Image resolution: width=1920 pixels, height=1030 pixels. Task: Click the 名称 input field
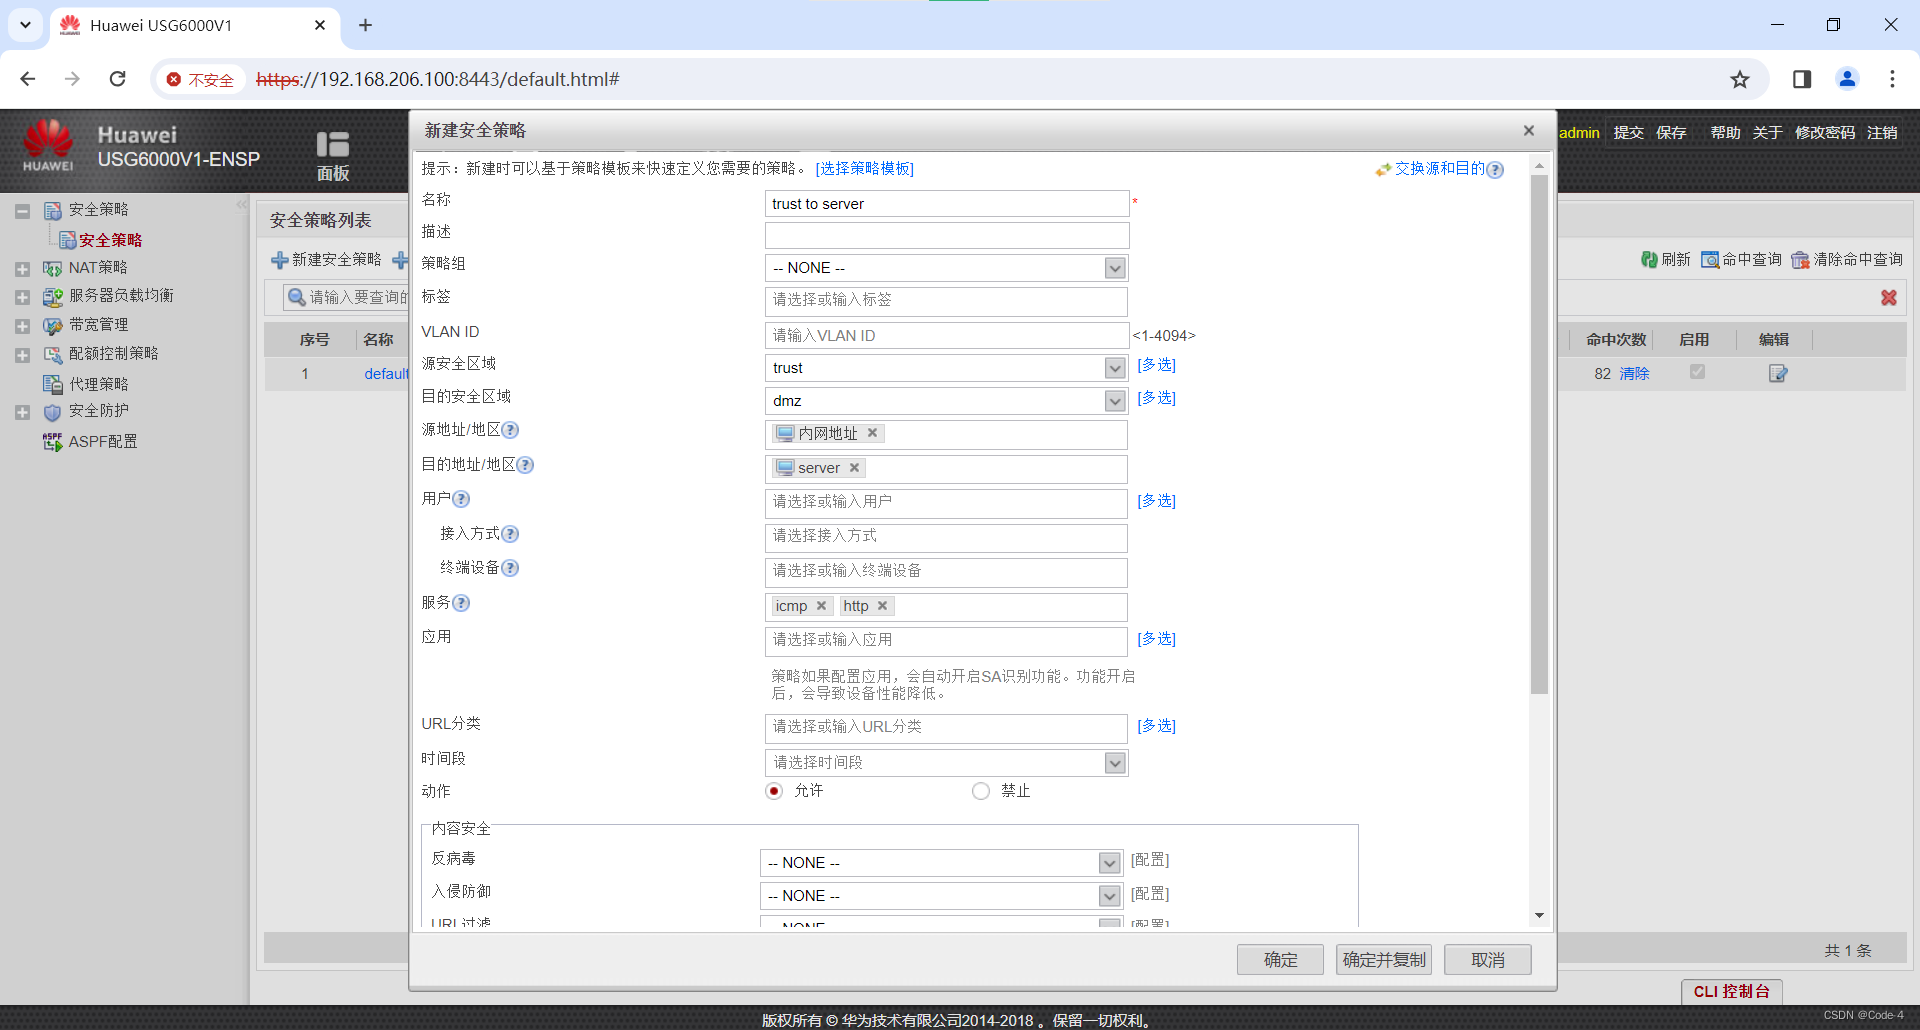[x=947, y=204]
